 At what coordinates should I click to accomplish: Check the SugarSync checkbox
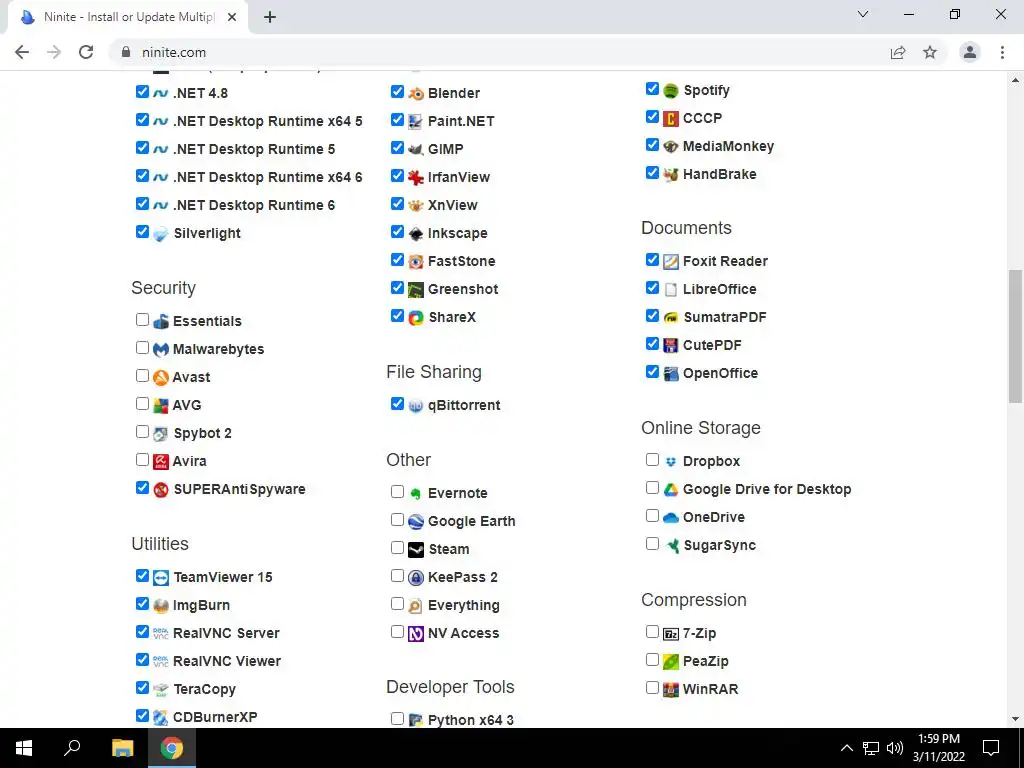pos(652,543)
